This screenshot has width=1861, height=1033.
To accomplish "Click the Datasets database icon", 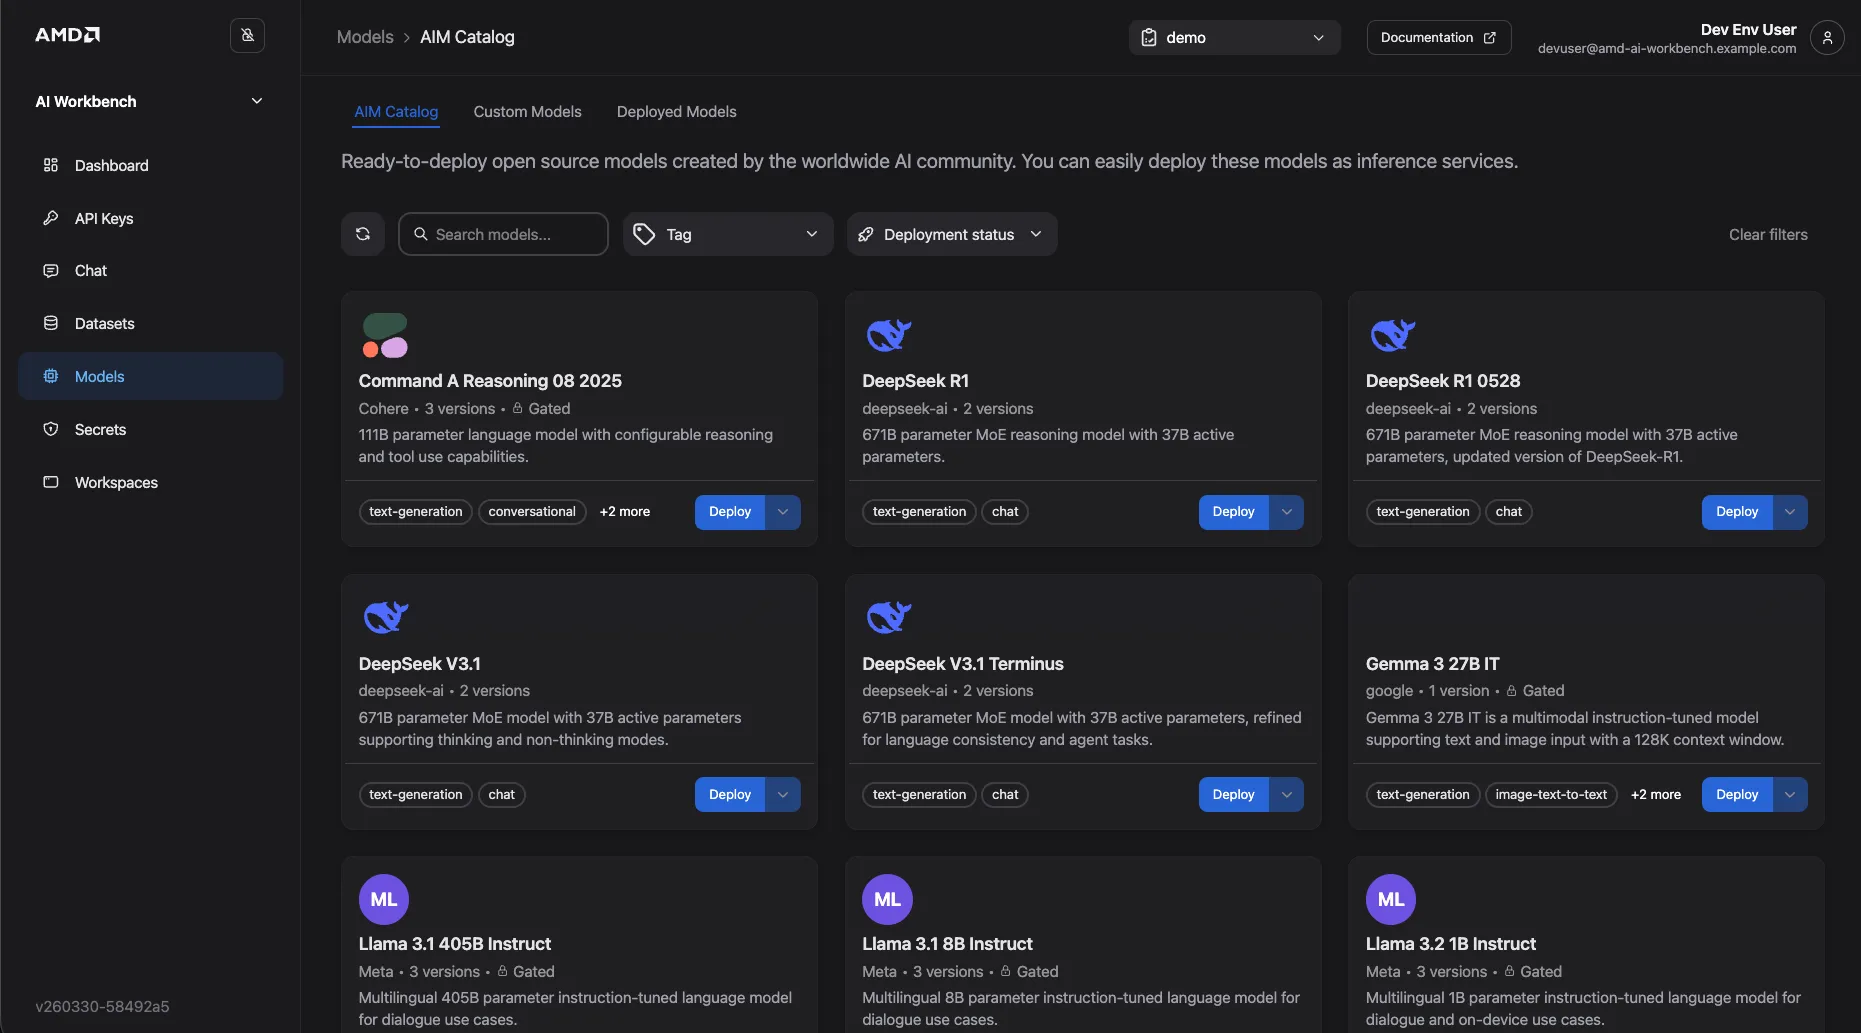I will pyautogui.click(x=51, y=323).
